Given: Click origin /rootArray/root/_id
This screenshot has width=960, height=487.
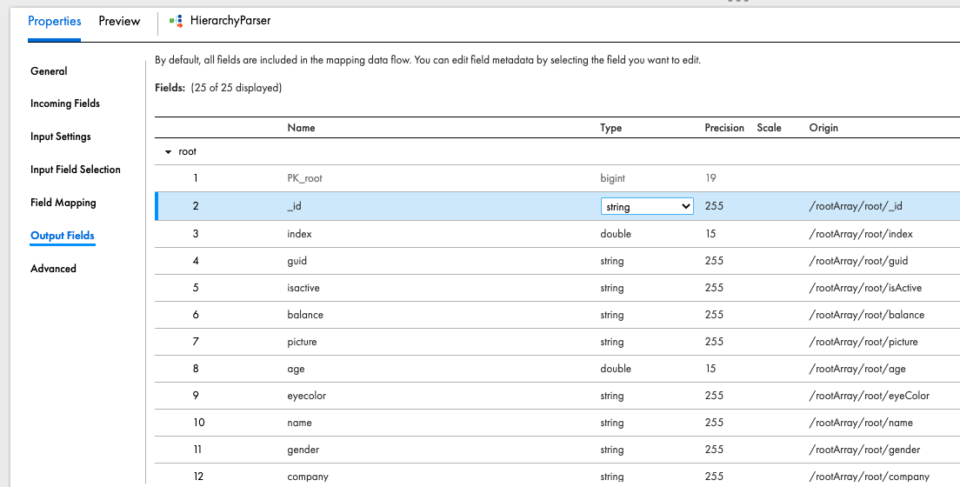Looking at the screenshot, I should pyautogui.click(x=855, y=206).
